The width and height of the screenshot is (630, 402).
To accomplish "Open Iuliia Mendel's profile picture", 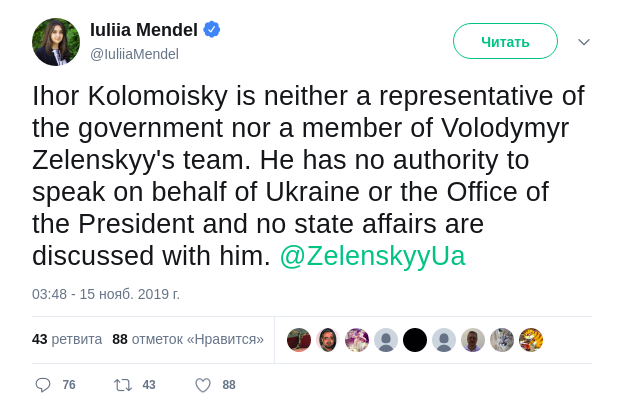I will coord(56,42).
